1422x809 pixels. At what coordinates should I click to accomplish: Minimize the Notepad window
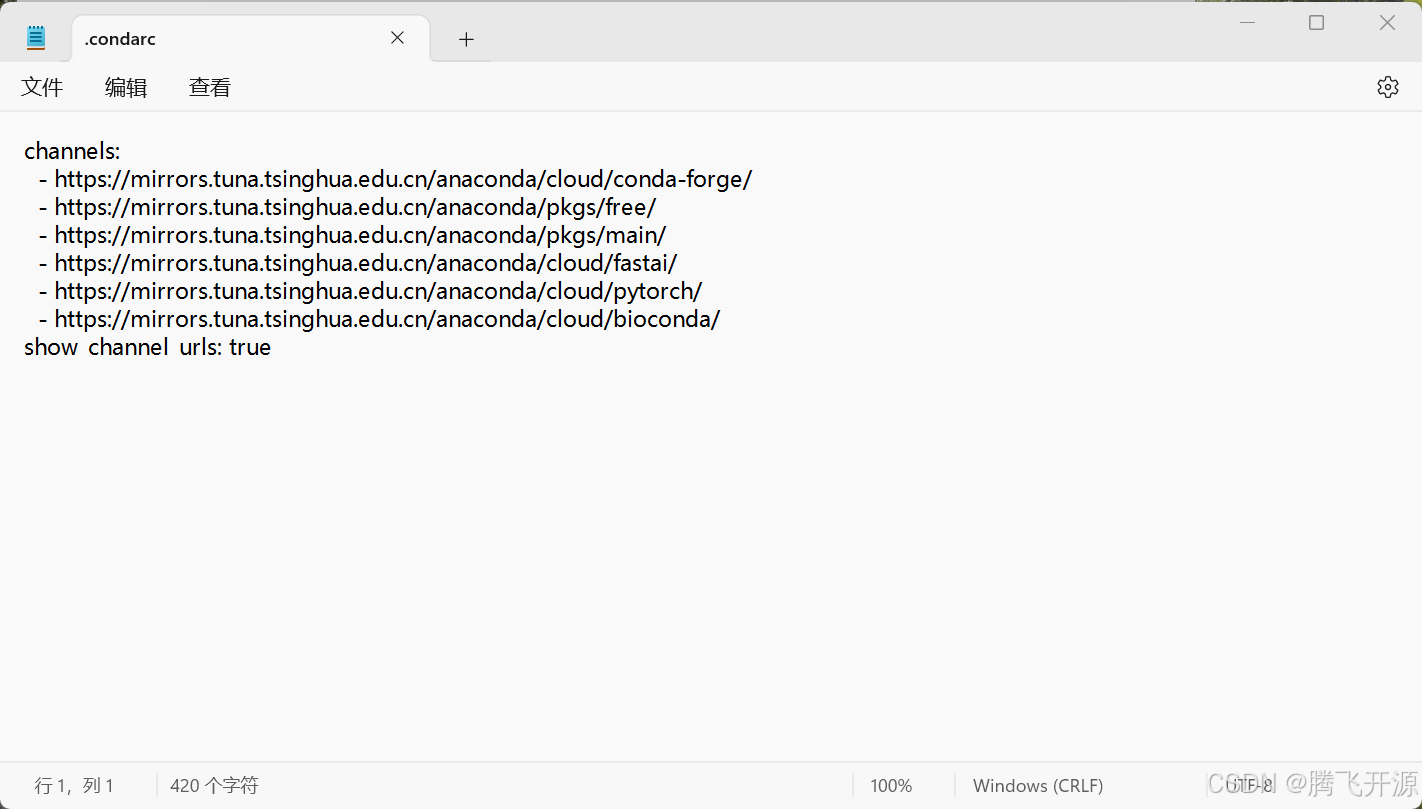[x=1247, y=23]
